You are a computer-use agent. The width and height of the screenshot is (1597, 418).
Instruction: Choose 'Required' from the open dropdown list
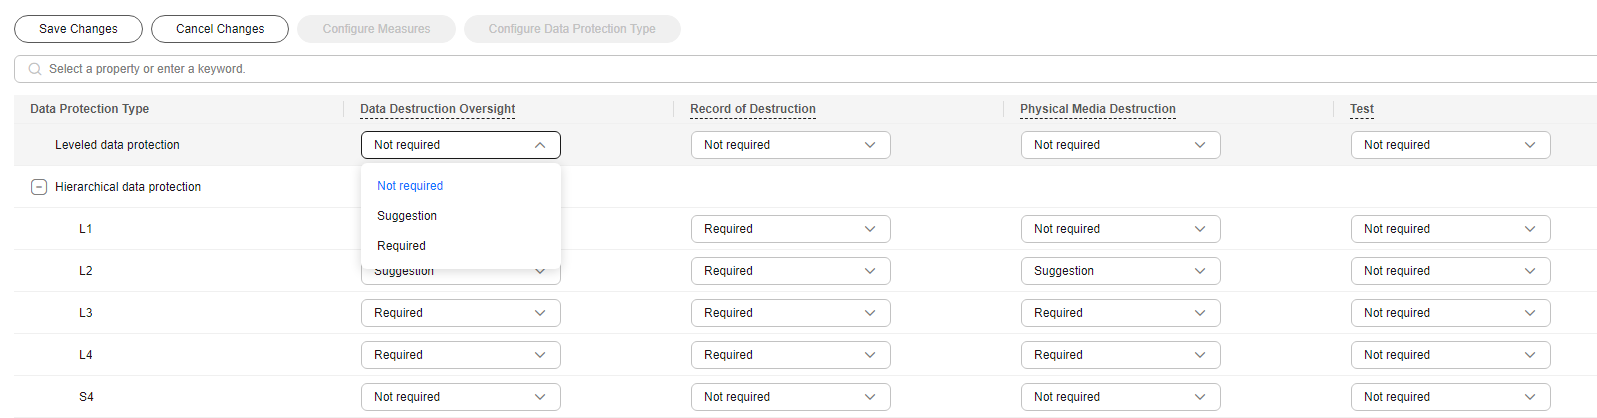pyautogui.click(x=401, y=246)
